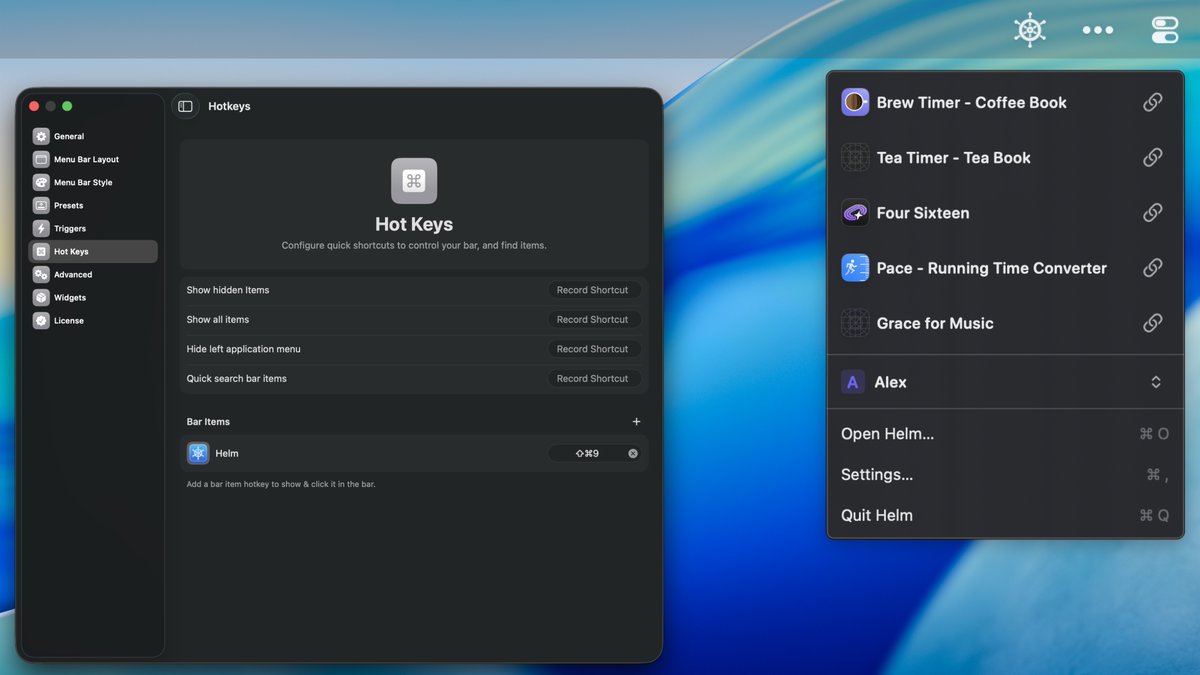The image size is (1200, 675).
Task: Click the switches icon in the menu bar
Action: [x=1164, y=29]
